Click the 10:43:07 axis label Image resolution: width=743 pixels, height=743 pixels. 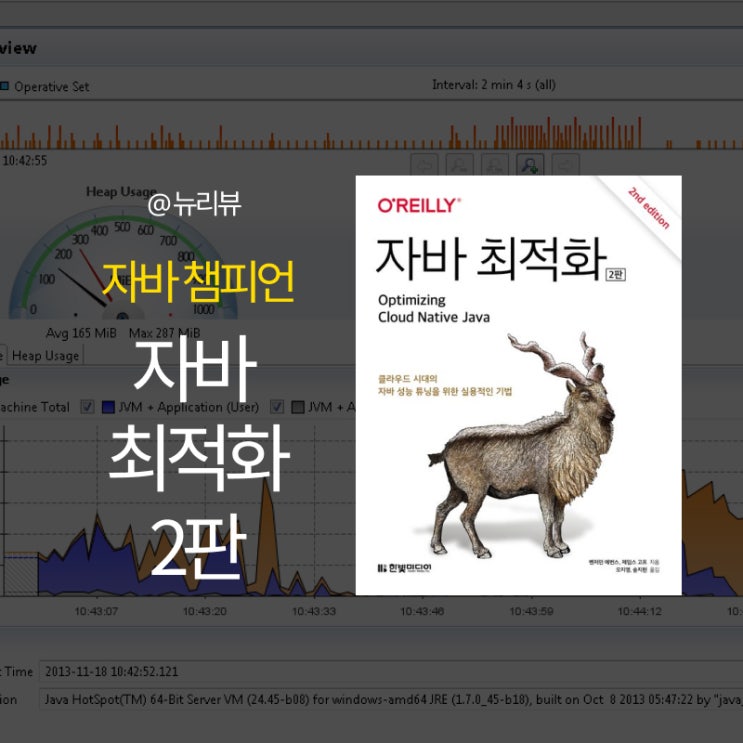[96, 611]
